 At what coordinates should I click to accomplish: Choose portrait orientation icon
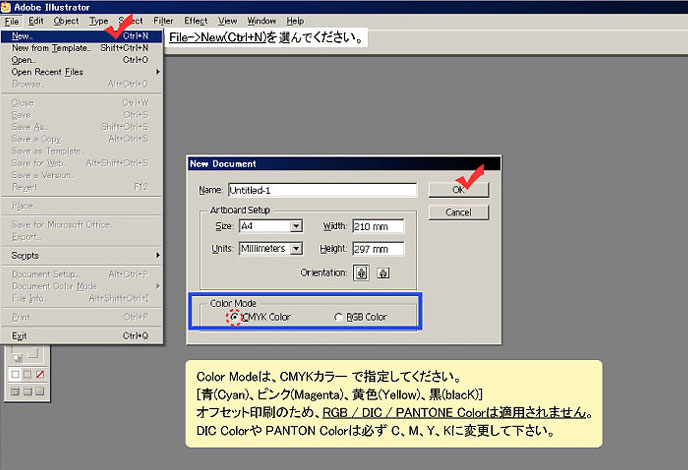[x=361, y=273]
